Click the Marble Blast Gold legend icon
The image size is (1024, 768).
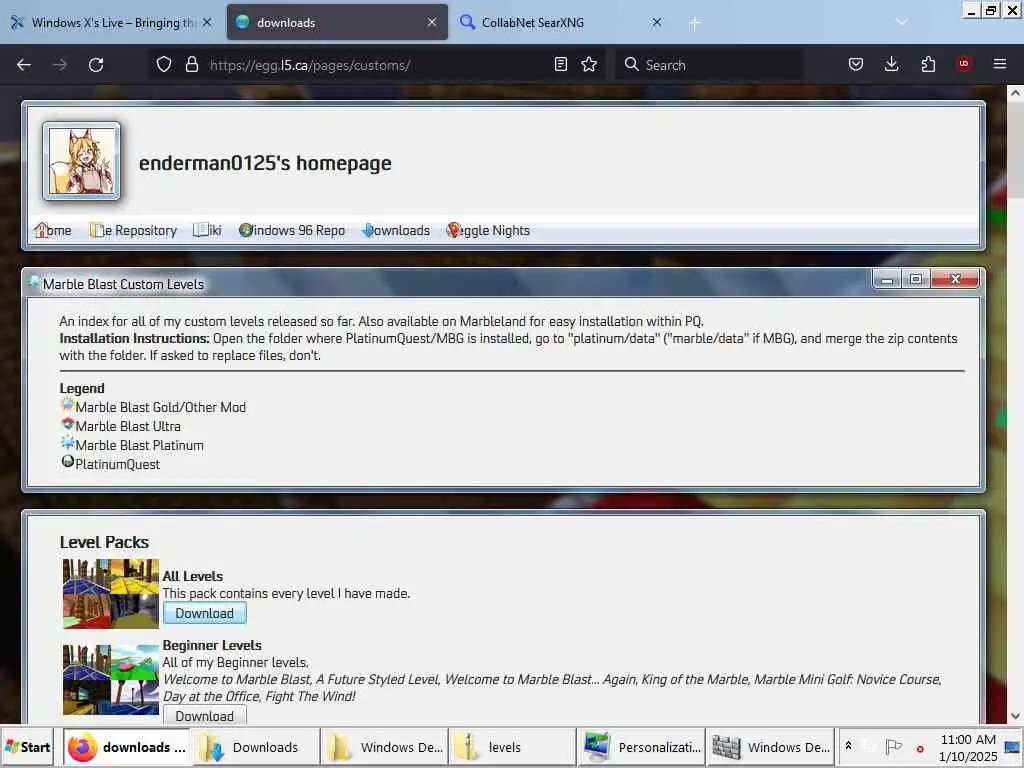67,405
